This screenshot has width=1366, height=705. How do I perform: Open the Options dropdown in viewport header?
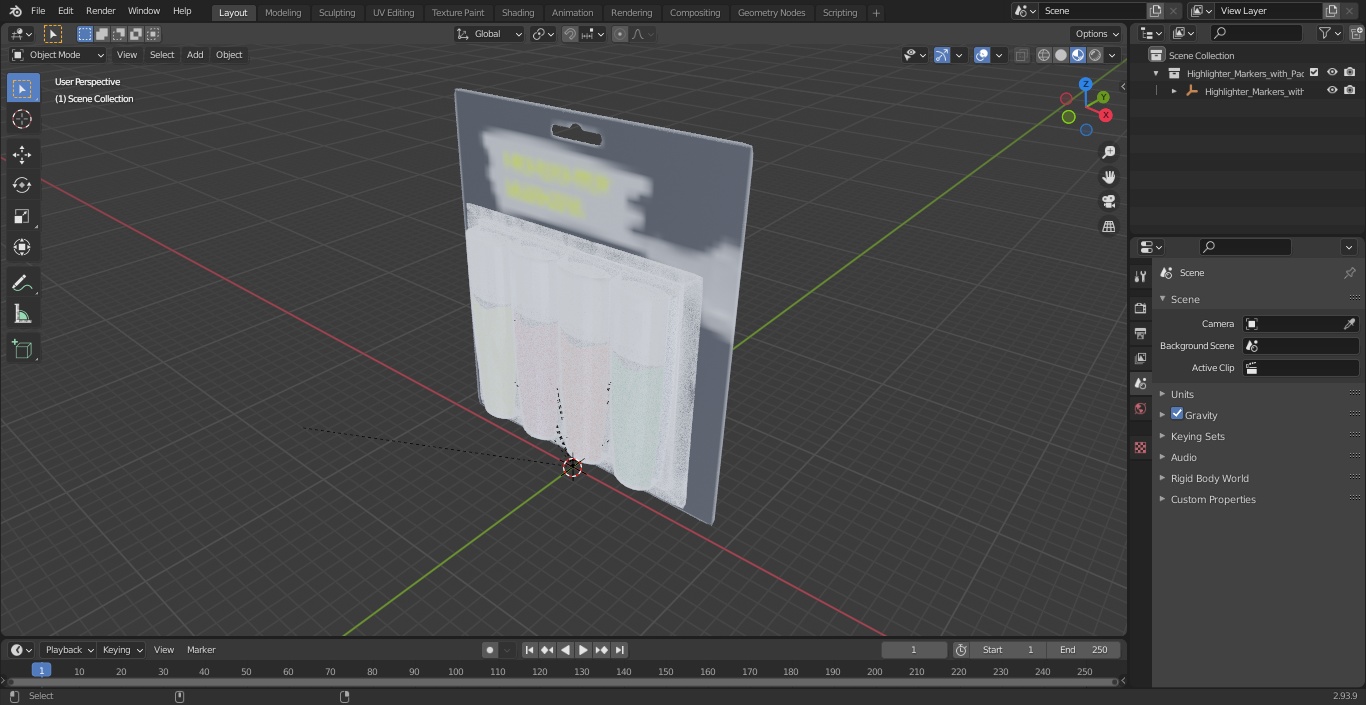pyautogui.click(x=1097, y=34)
